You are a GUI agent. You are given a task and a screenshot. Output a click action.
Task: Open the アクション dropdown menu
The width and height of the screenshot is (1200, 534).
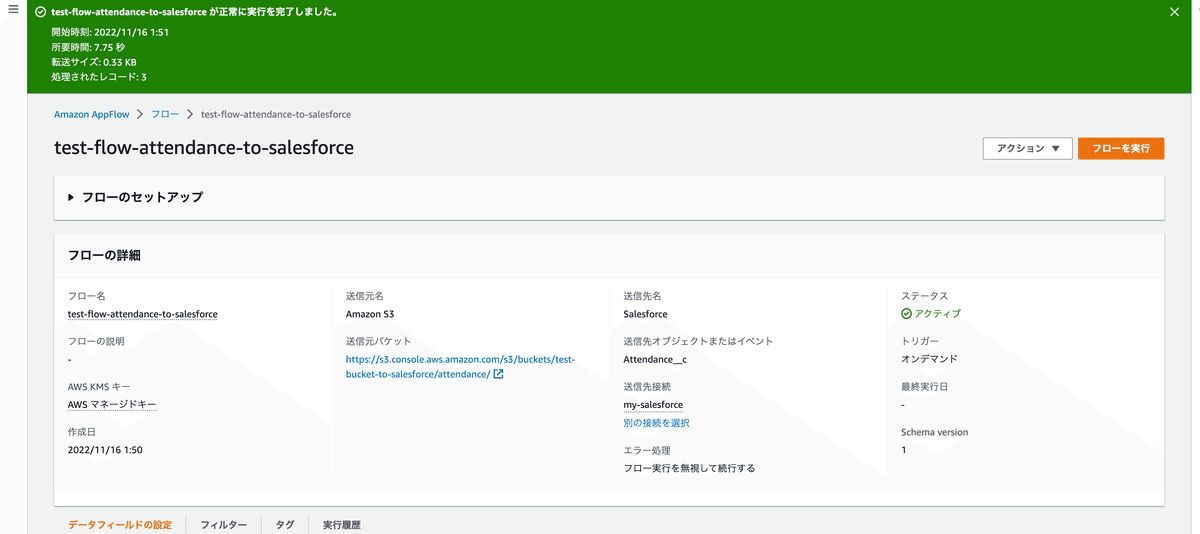[x=1028, y=148]
